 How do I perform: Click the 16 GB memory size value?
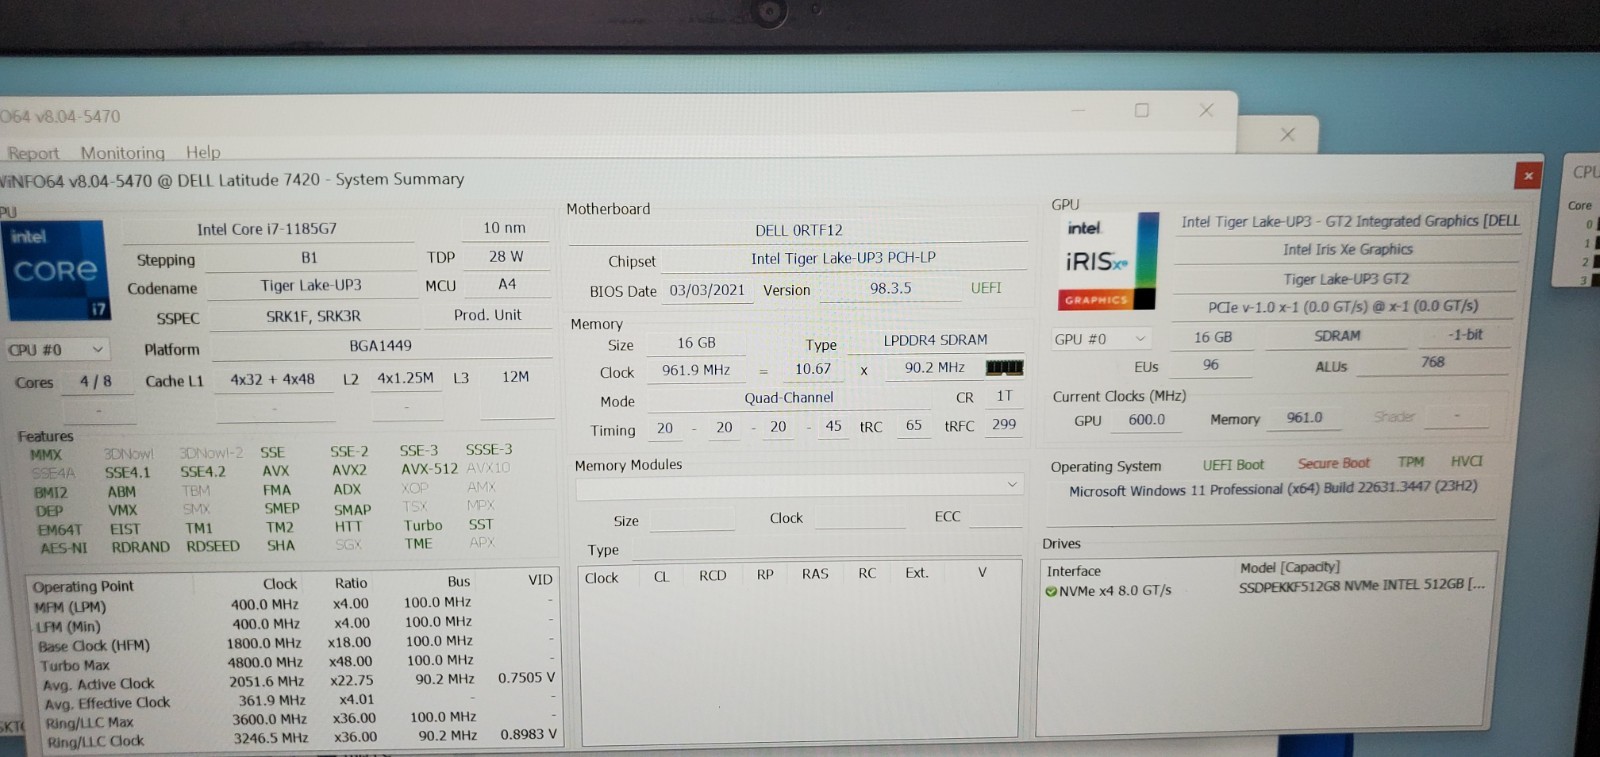696,343
